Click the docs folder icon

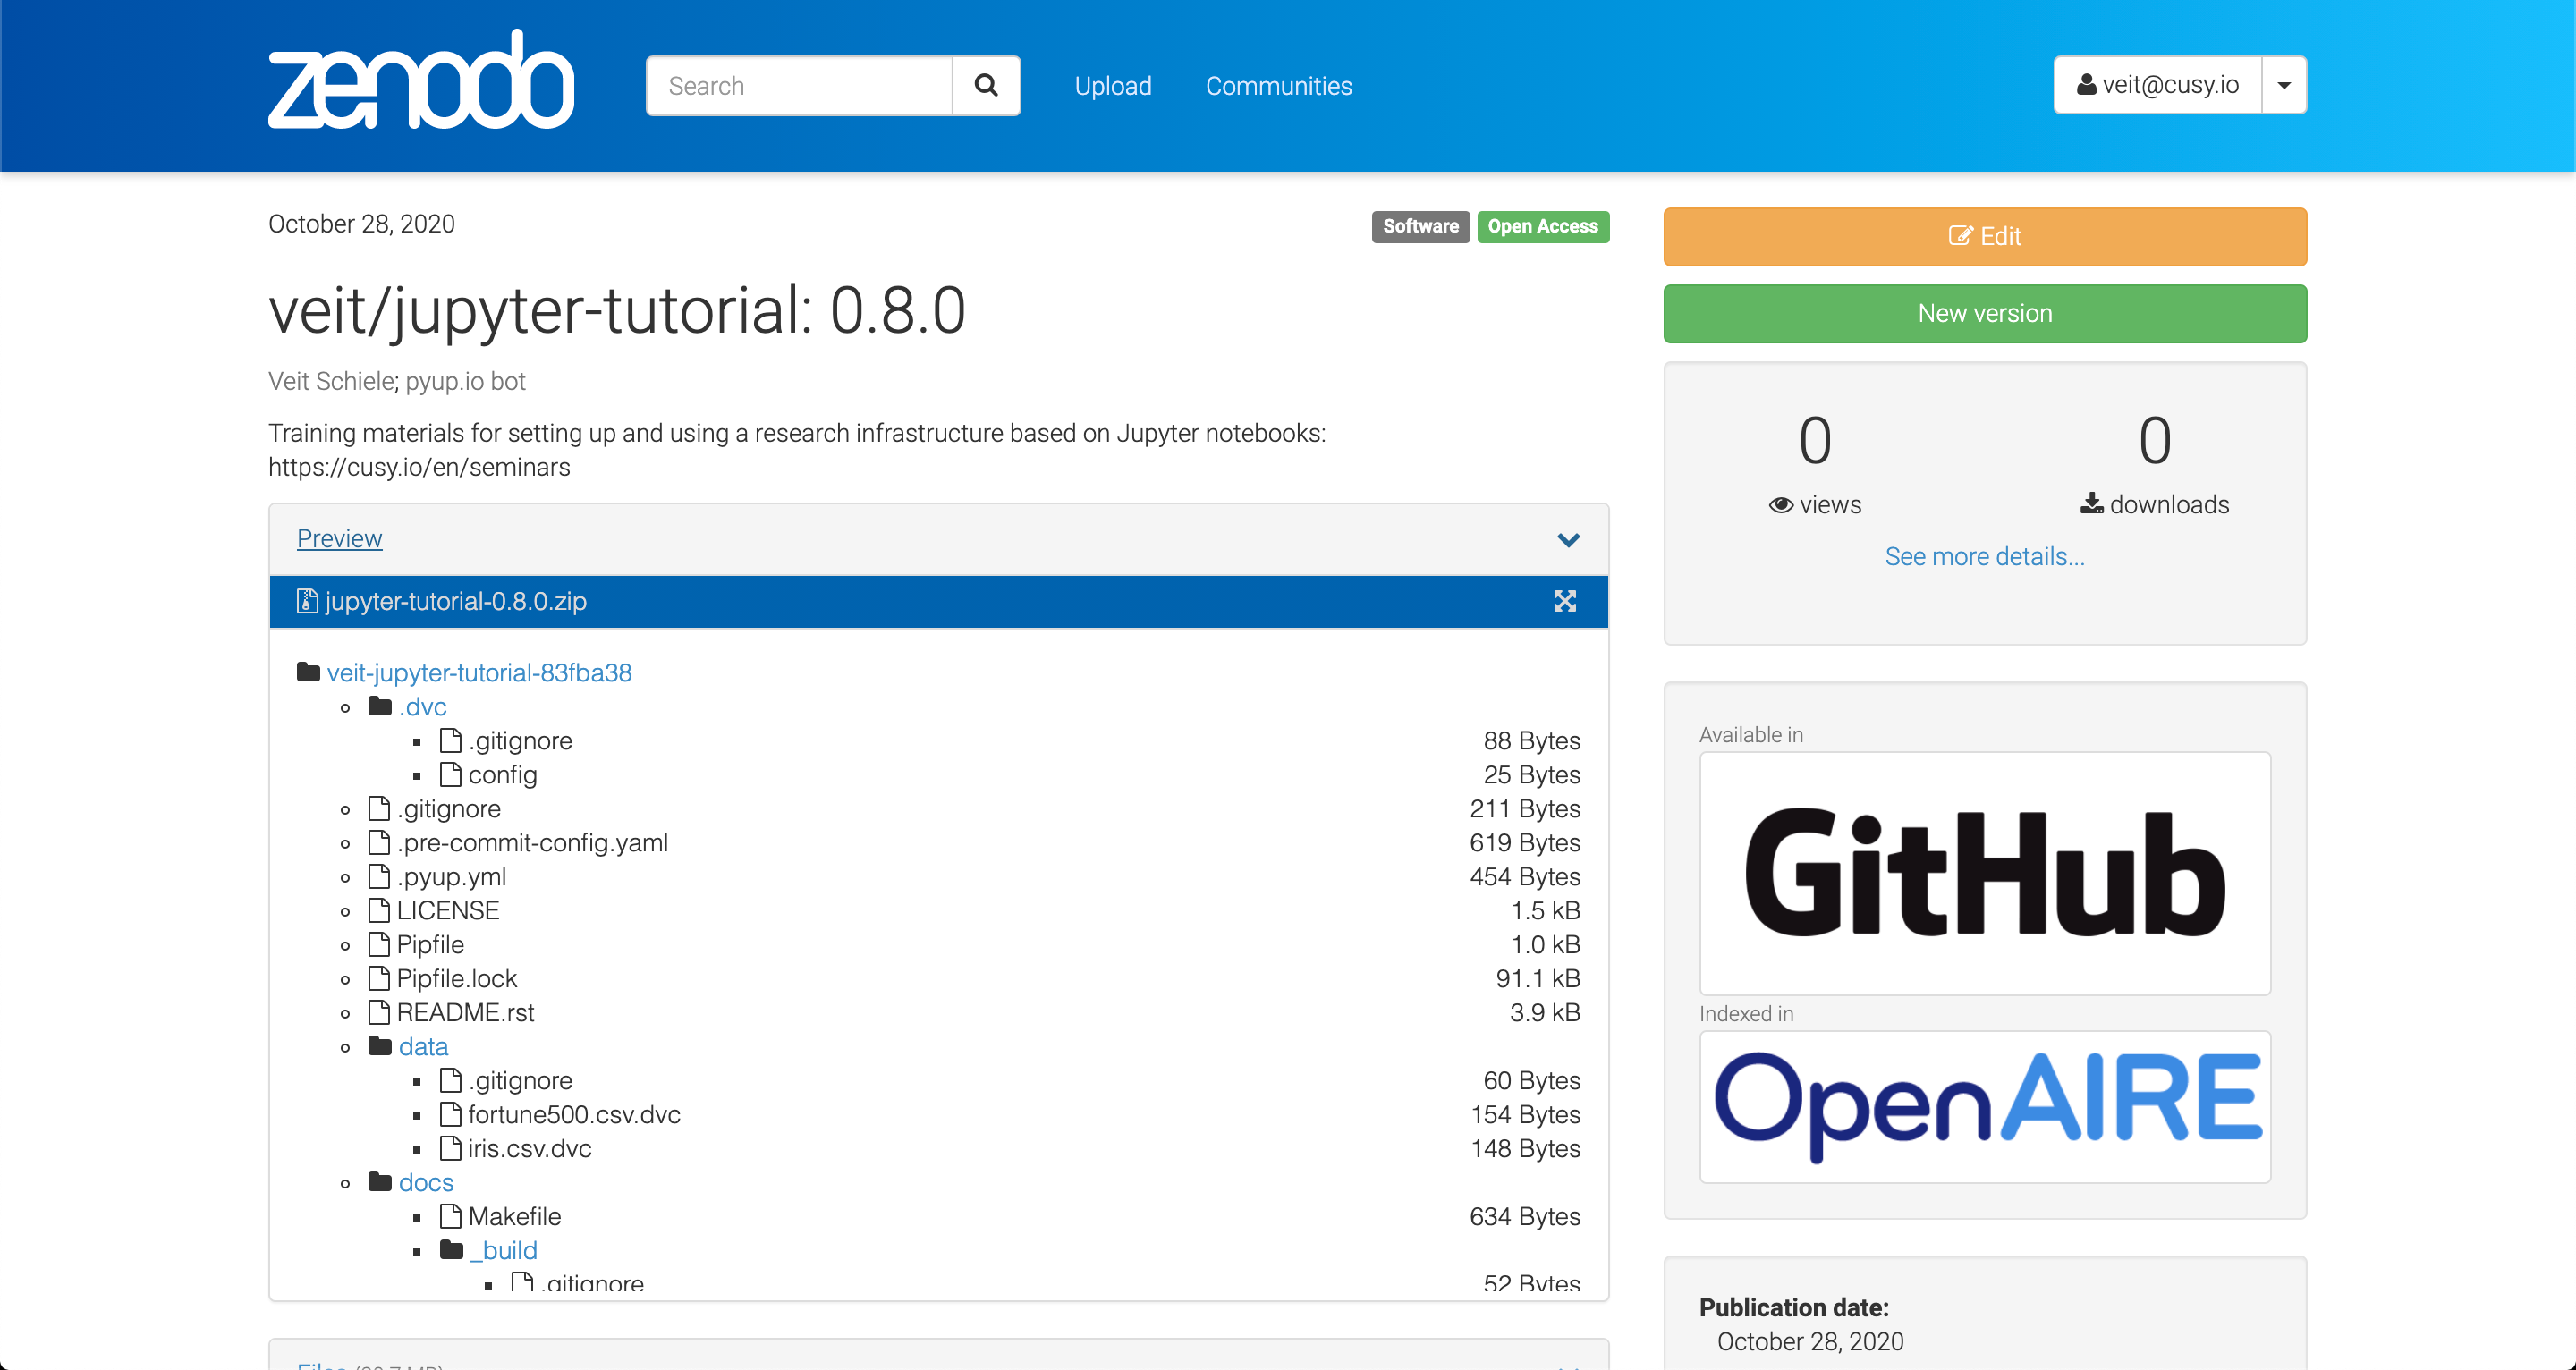point(380,1182)
